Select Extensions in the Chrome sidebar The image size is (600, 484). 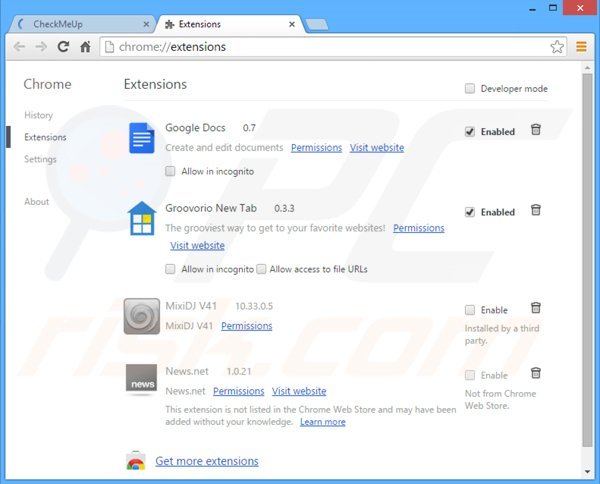[x=45, y=137]
